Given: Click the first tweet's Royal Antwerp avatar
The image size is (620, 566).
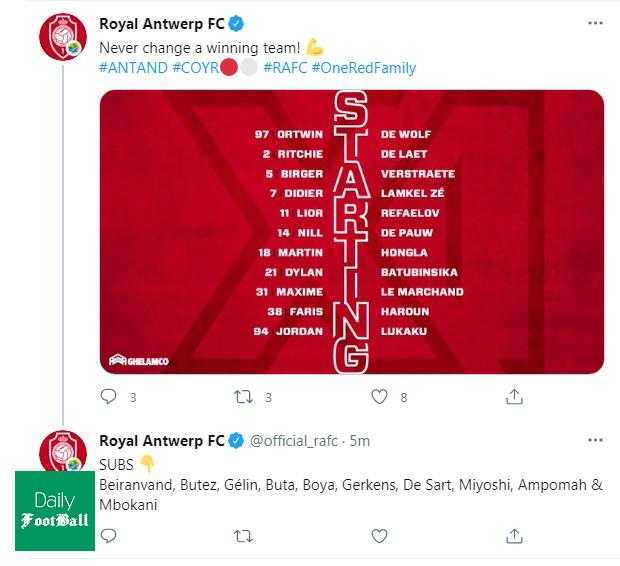Looking at the screenshot, I should tap(63, 37).
